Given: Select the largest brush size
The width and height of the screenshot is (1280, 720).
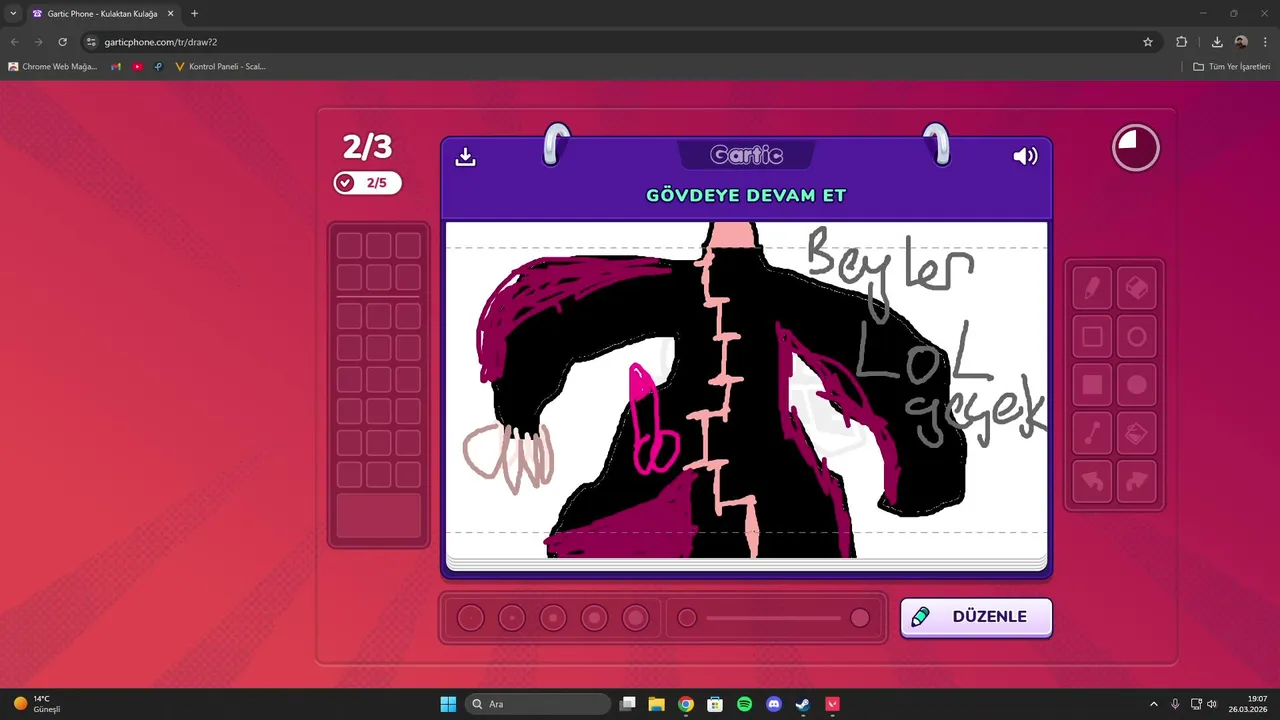Looking at the screenshot, I should (635, 618).
